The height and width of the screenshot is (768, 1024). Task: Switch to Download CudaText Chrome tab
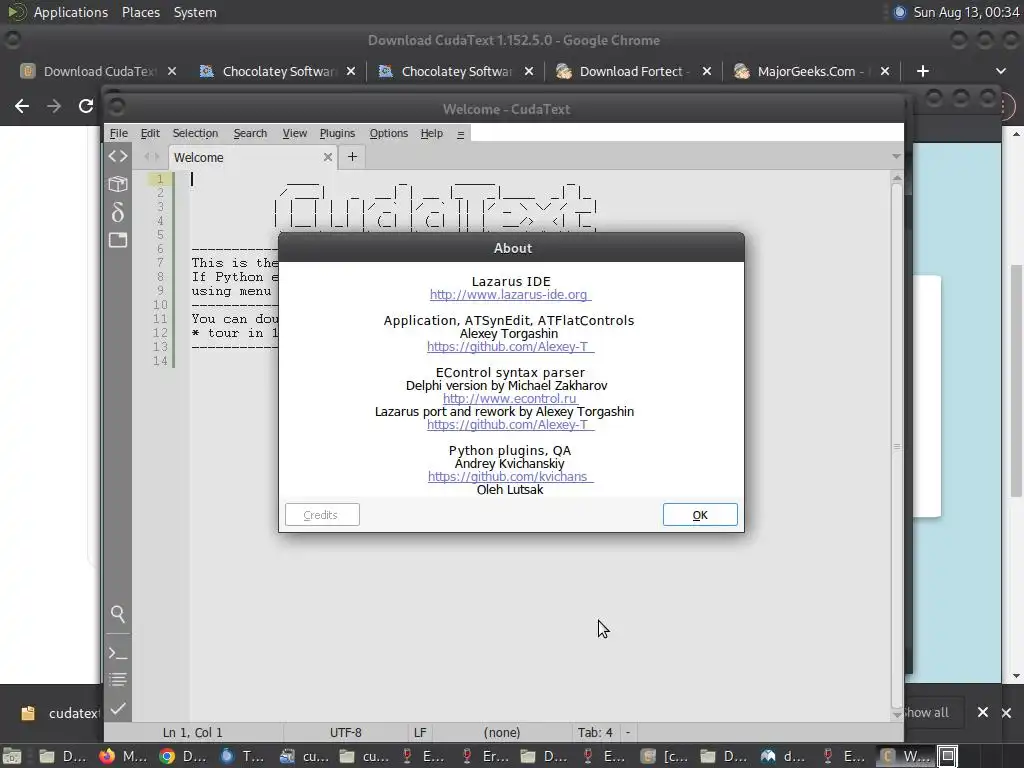tap(98, 71)
